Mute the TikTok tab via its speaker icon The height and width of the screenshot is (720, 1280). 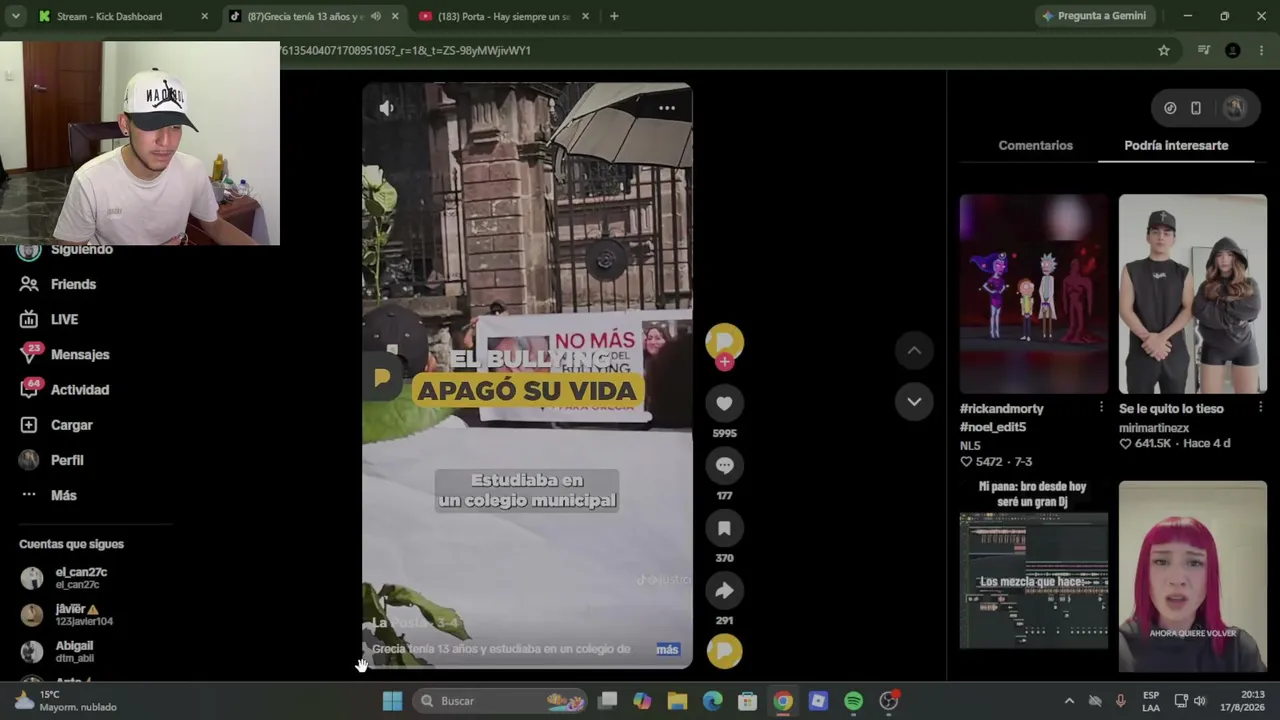click(376, 16)
